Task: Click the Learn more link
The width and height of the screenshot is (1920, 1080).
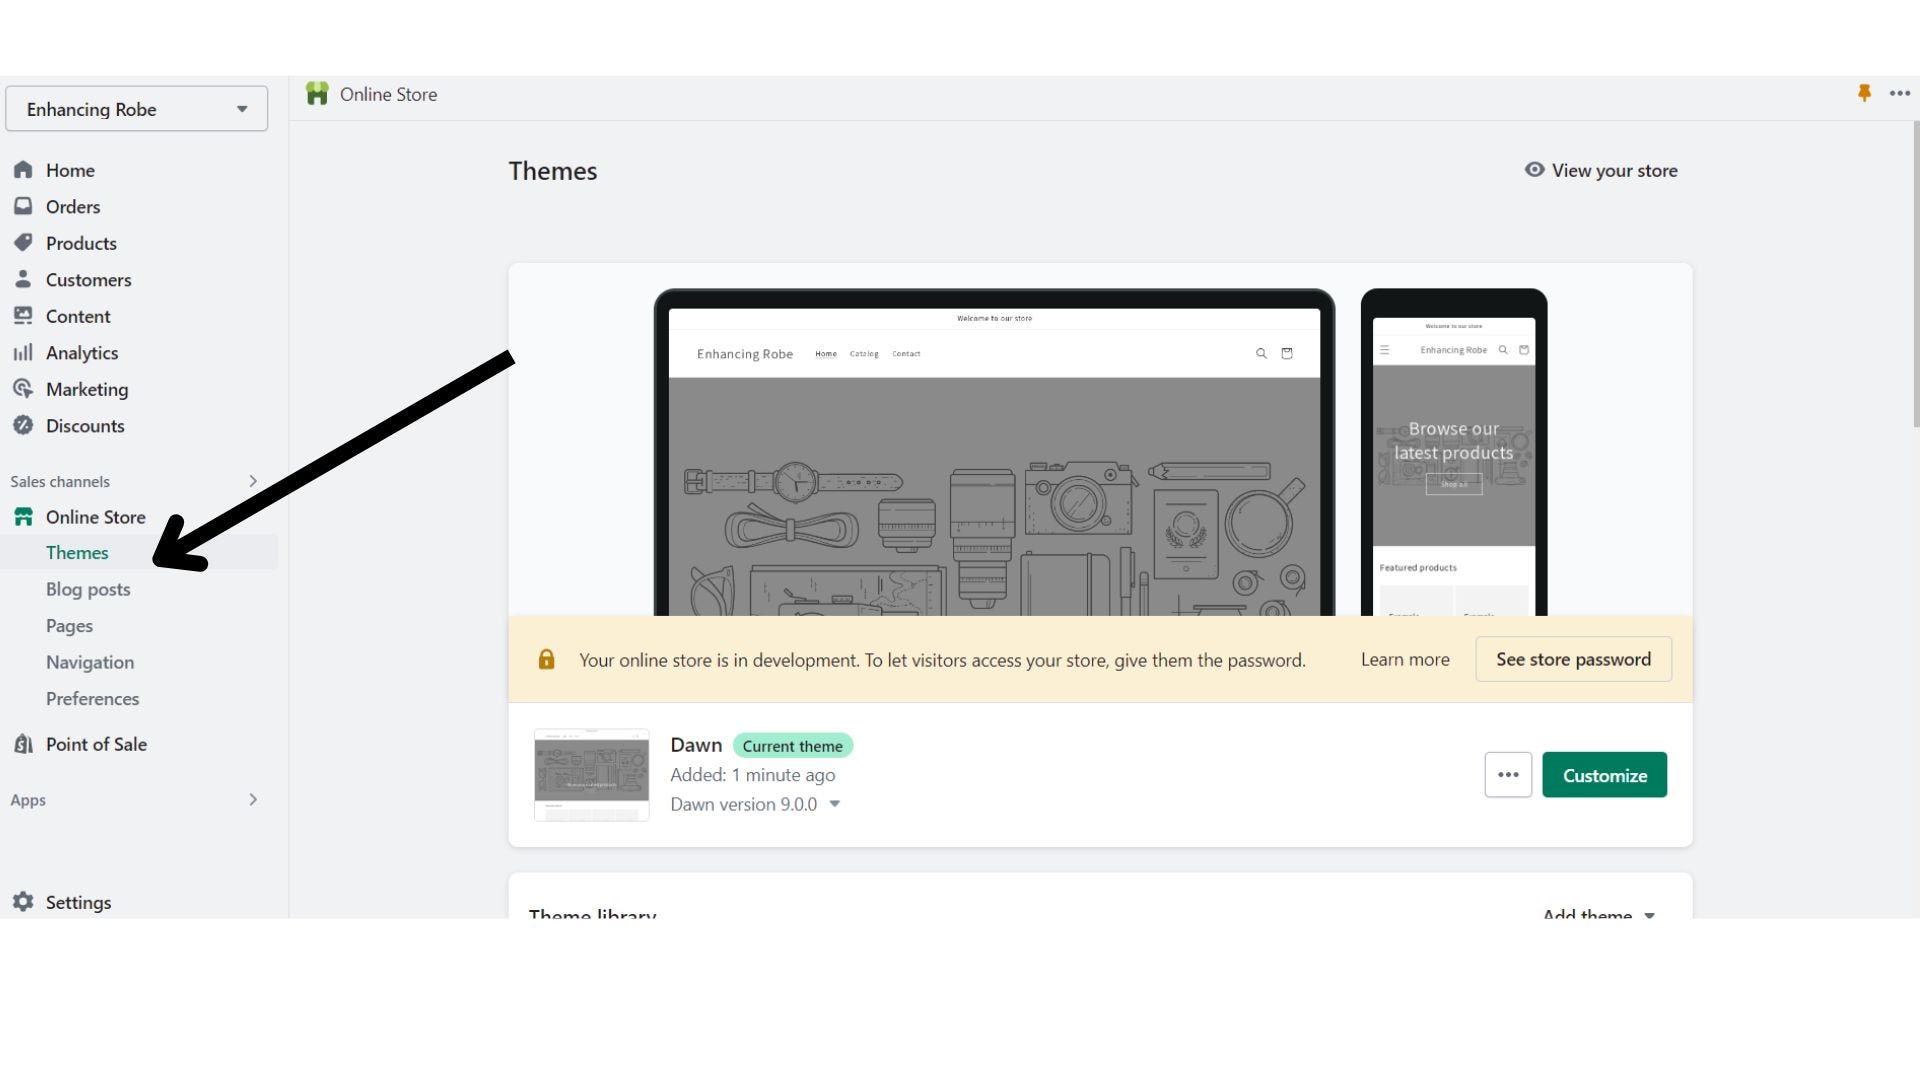Action: (x=1405, y=659)
